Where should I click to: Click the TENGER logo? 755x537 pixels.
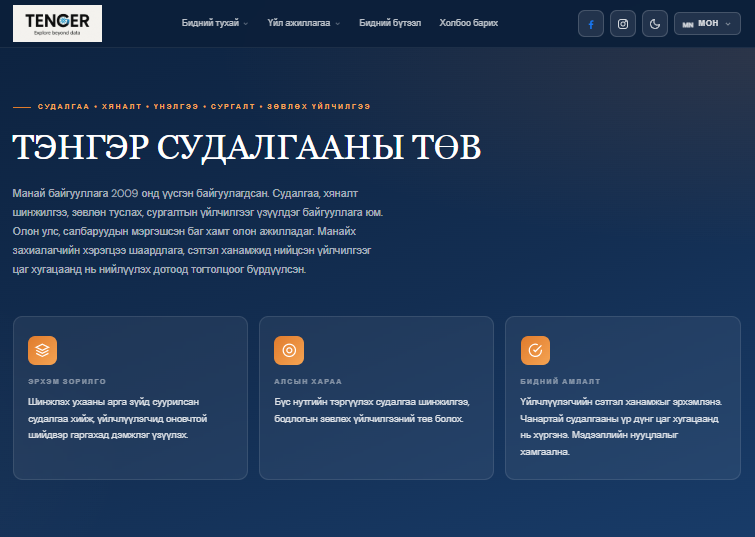(57, 24)
